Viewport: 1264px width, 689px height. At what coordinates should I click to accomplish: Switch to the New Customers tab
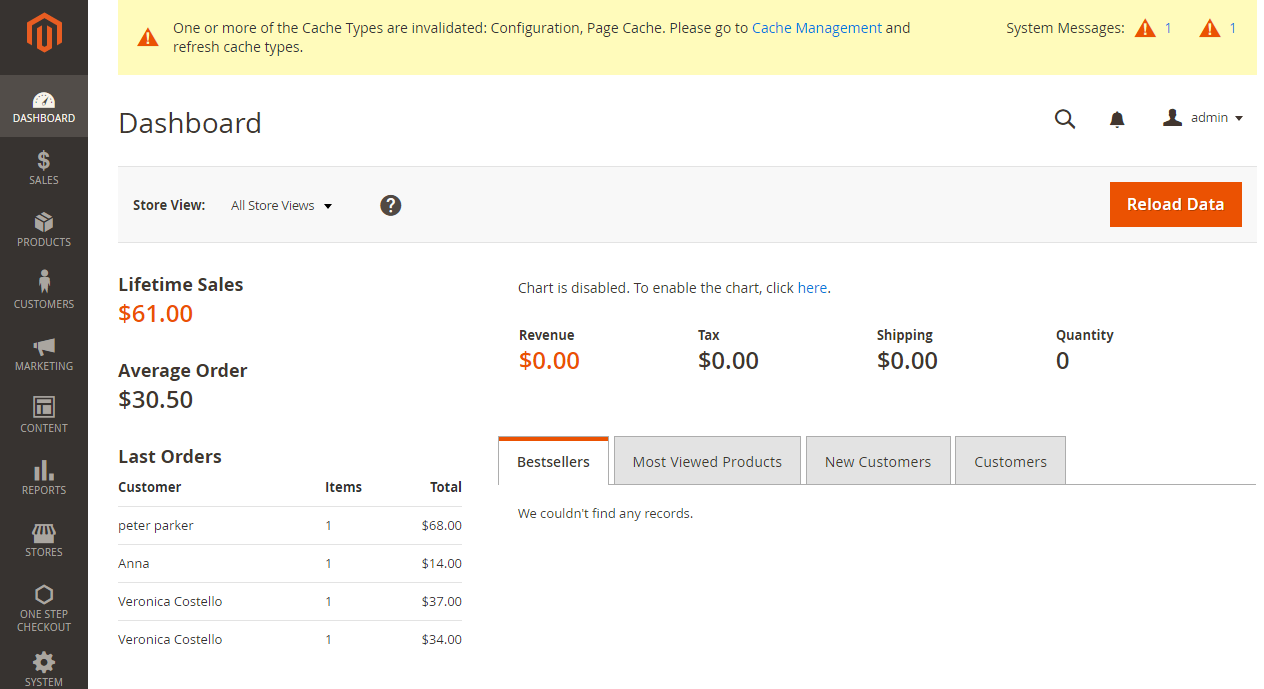[x=877, y=461]
